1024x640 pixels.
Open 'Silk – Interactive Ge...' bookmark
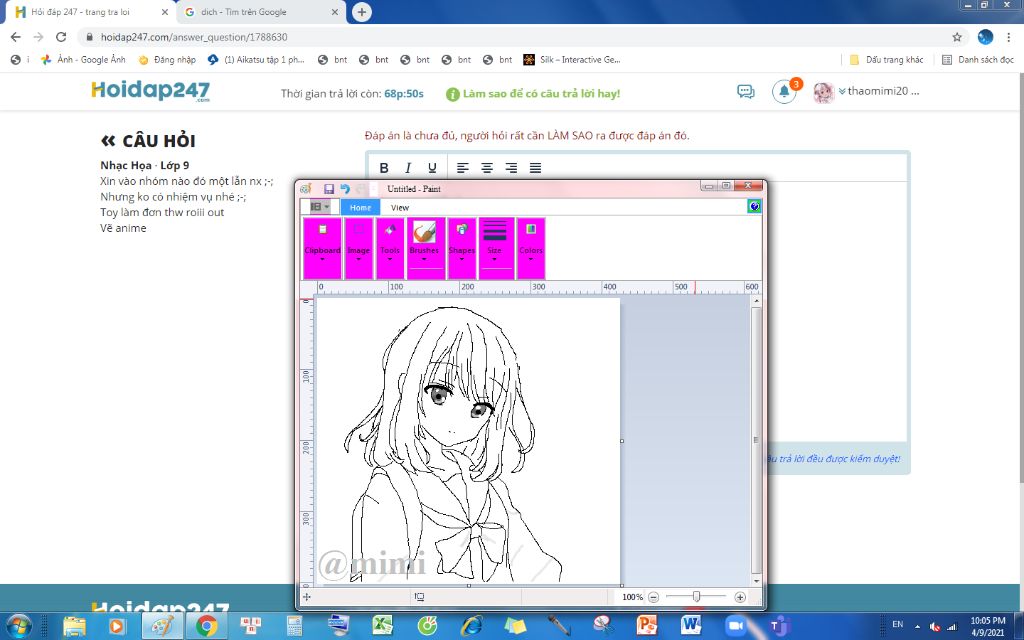572,59
